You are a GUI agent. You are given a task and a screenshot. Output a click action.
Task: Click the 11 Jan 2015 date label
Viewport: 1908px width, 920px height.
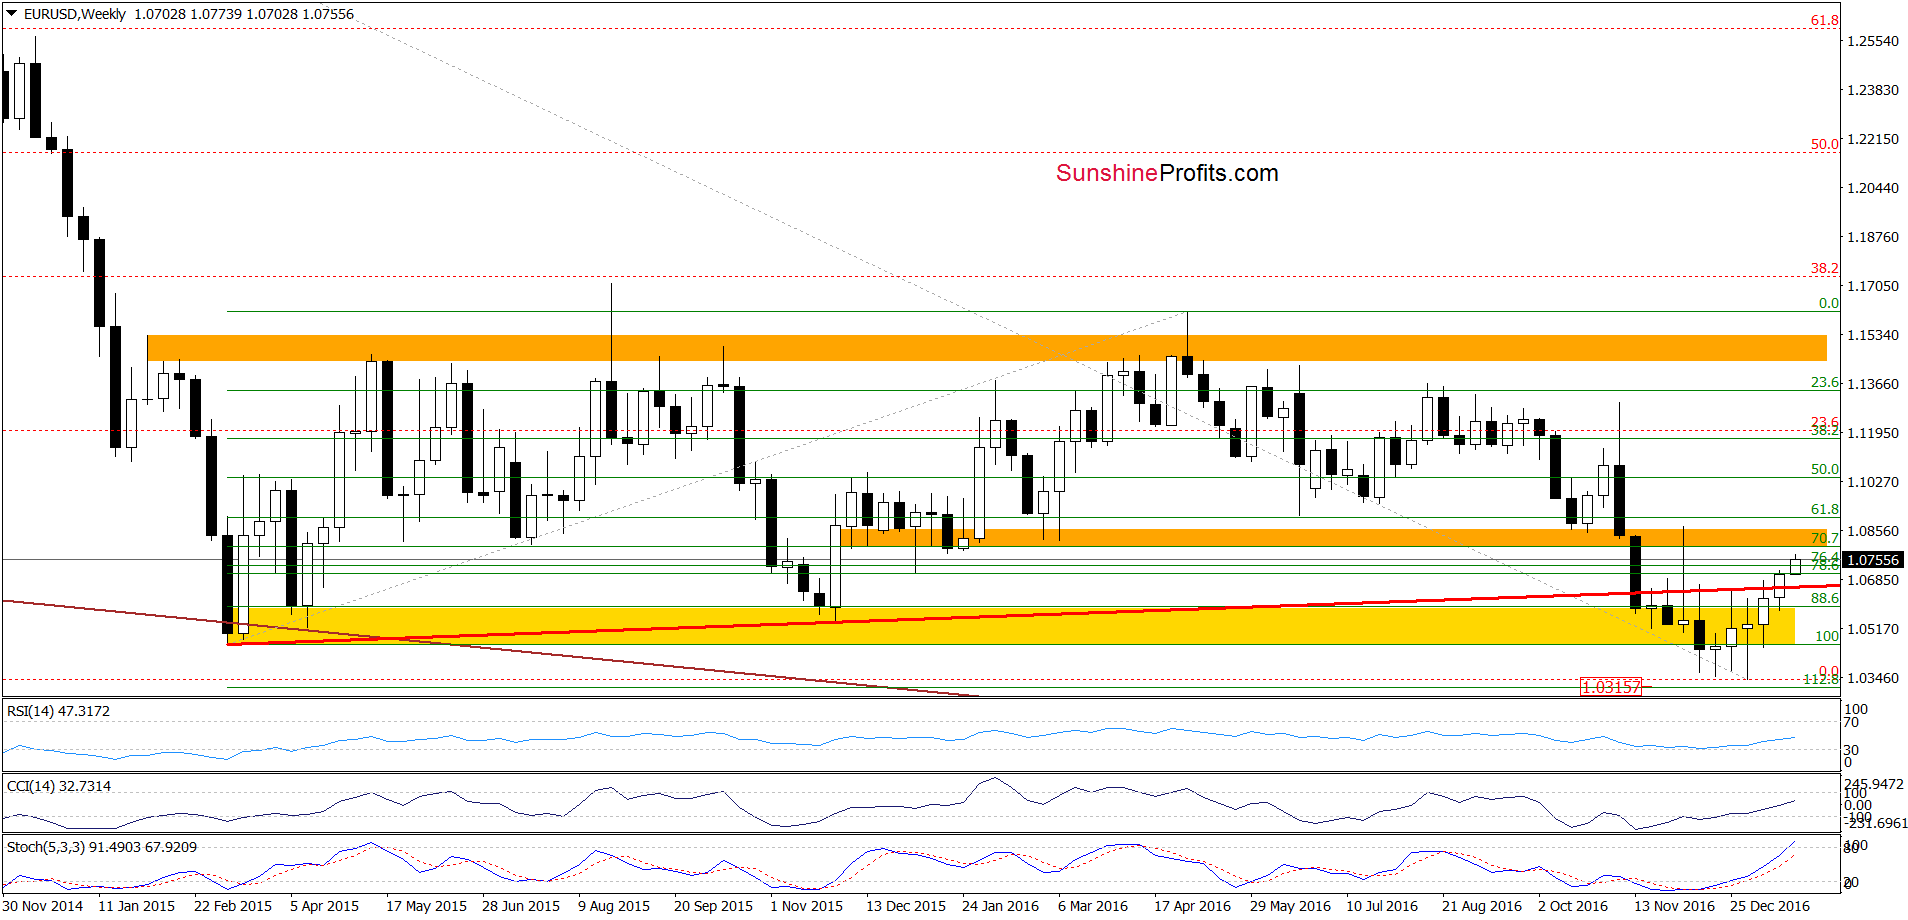pyautogui.click(x=137, y=906)
